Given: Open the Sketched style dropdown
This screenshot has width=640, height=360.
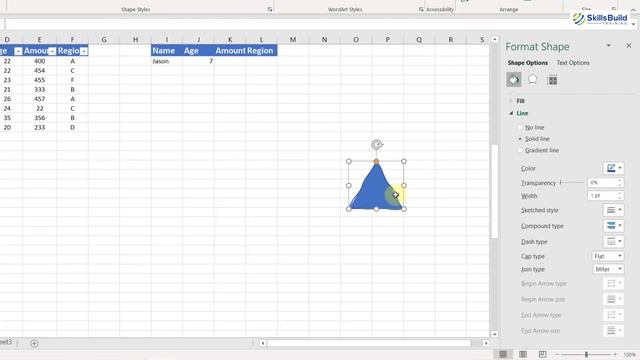Looking at the screenshot, I should 613,210.
